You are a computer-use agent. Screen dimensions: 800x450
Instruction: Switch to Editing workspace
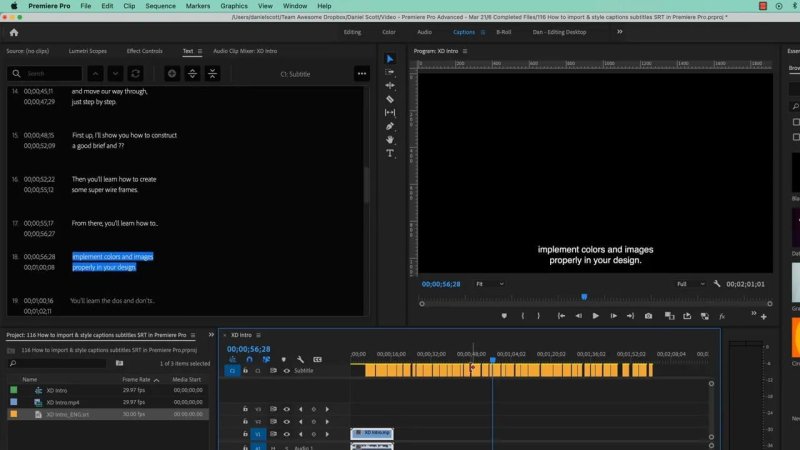(x=352, y=32)
